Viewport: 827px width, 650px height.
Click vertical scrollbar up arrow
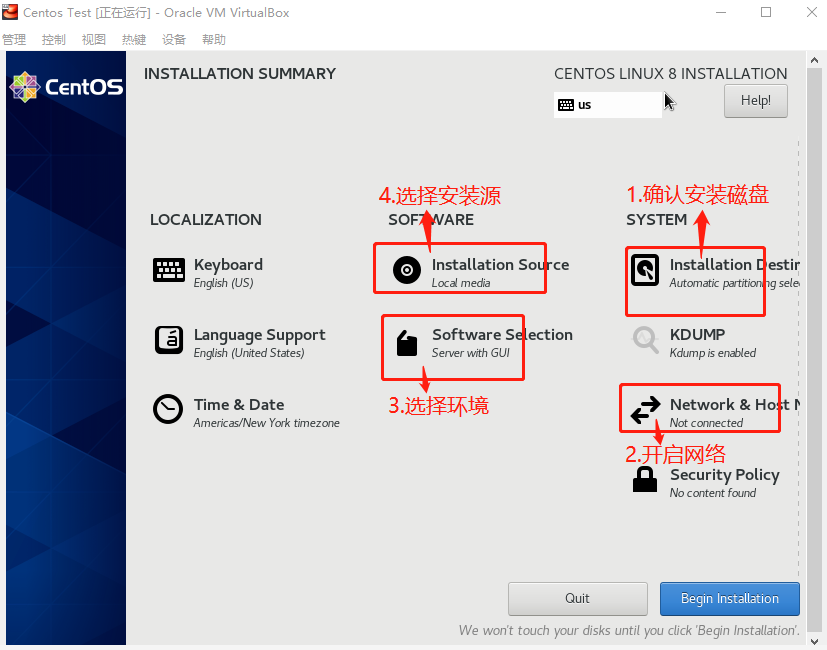pos(814,60)
